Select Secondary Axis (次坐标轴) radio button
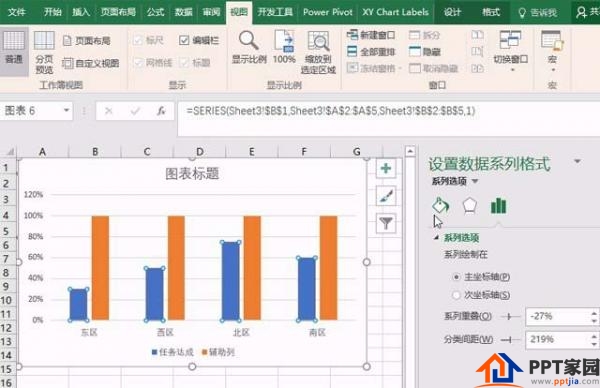This screenshot has height=388, width=600. (x=456, y=295)
